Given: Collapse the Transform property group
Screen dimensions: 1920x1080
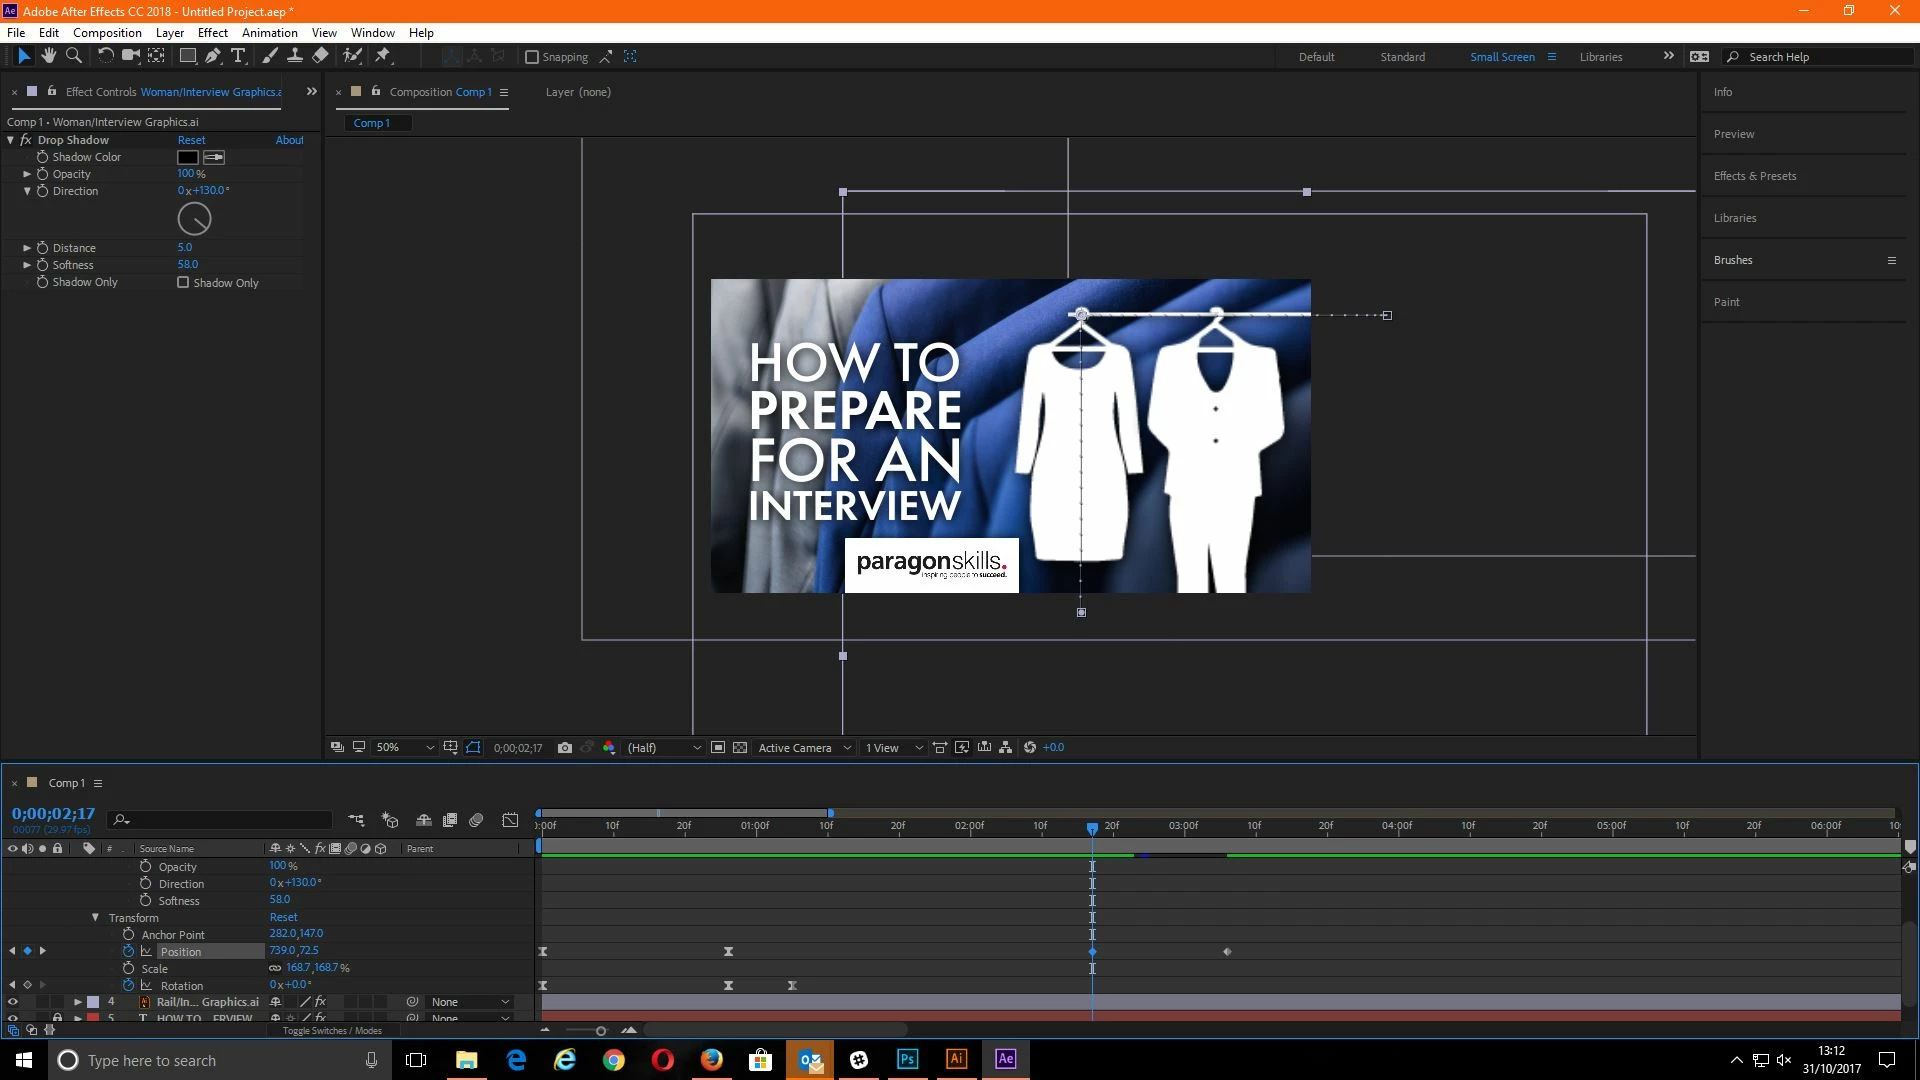Looking at the screenshot, I should pos(95,918).
